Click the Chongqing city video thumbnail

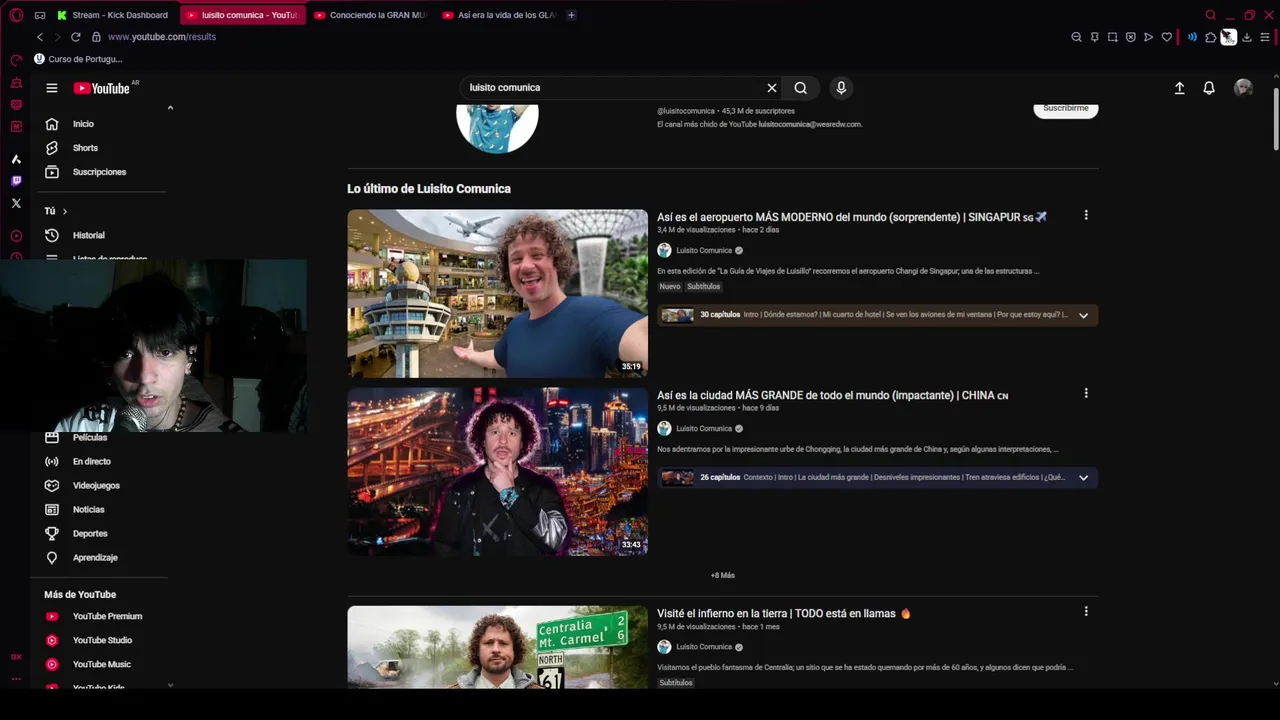[x=497, y=471]
